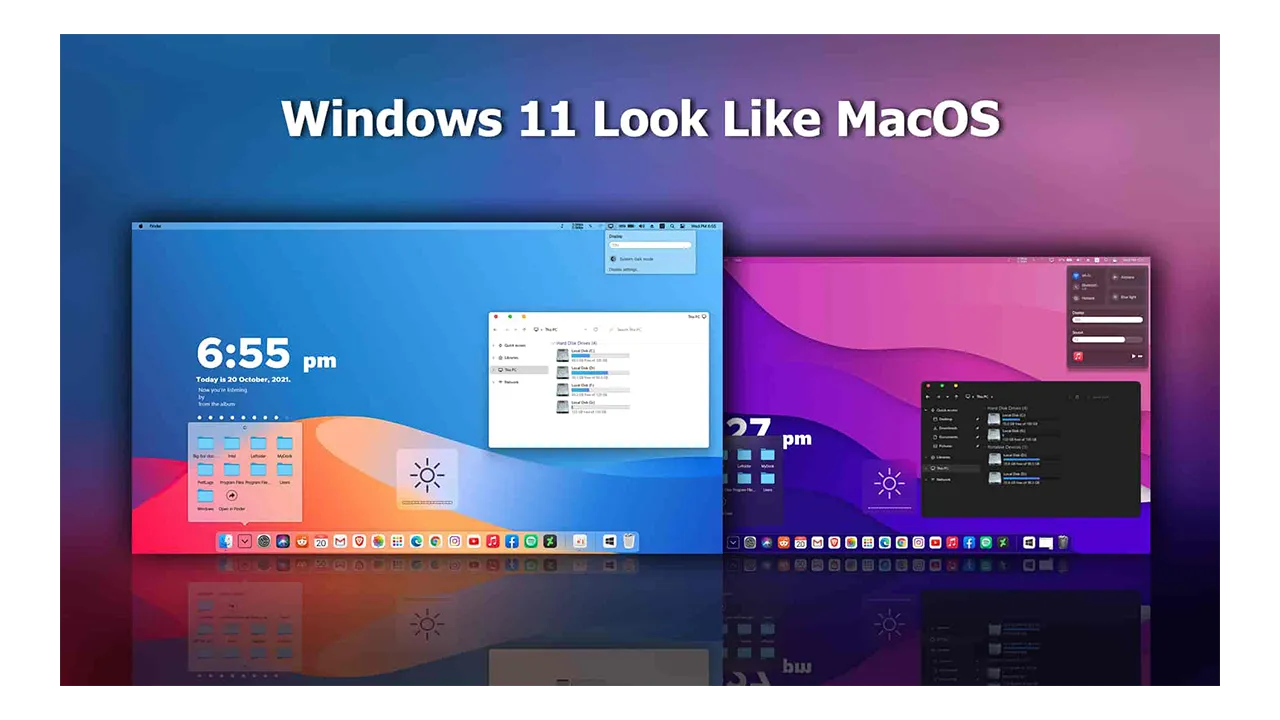
Task: Refresh the light Explorer window
Action: pyautogui.click(x=595, y=329)
